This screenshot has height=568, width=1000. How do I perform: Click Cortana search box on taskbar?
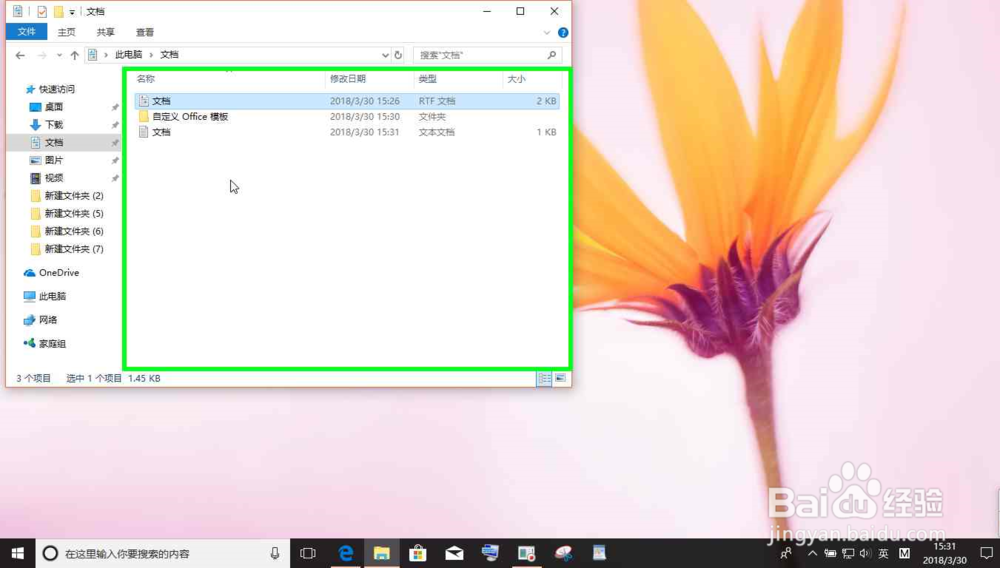(163, 553)
